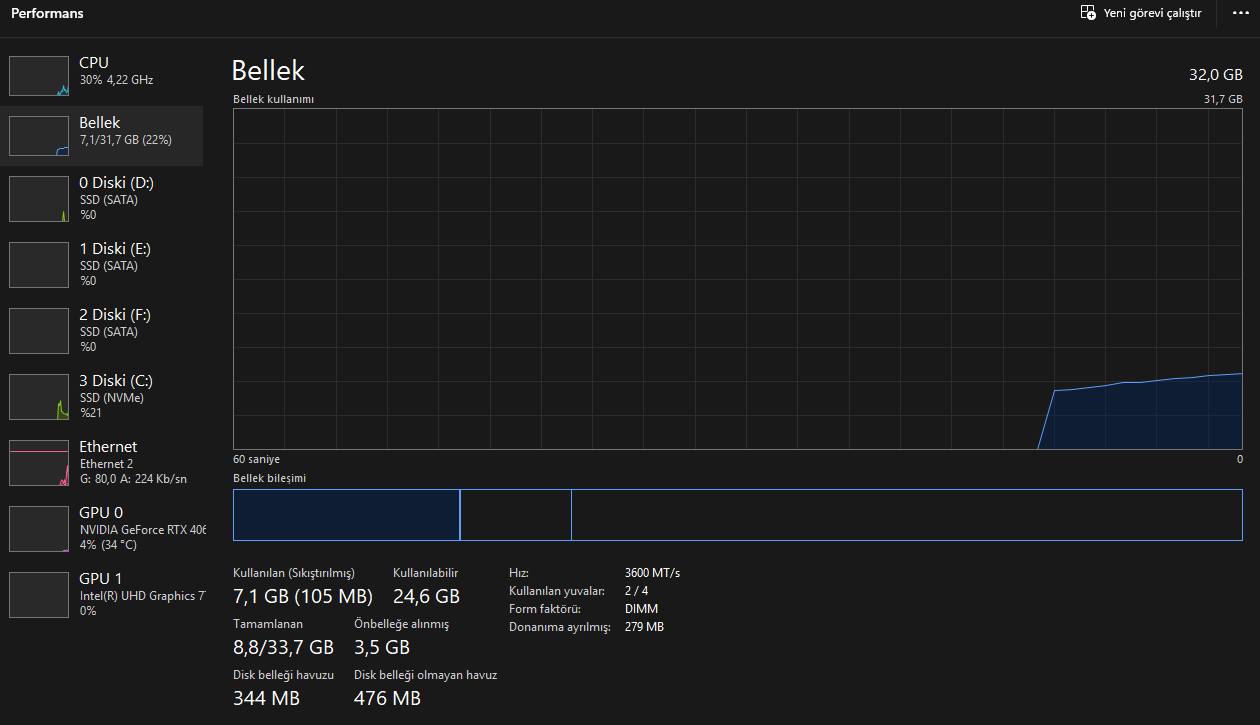Viewport: 1260px width, 725px height.
Task: Click the 476 MB non-paged pool value
Action: coord(387,698)
